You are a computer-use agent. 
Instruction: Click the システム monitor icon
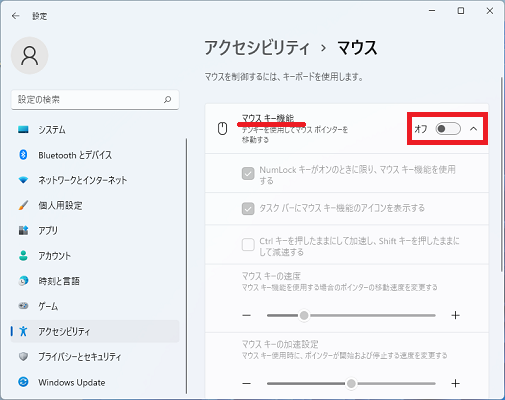(23, 129)
